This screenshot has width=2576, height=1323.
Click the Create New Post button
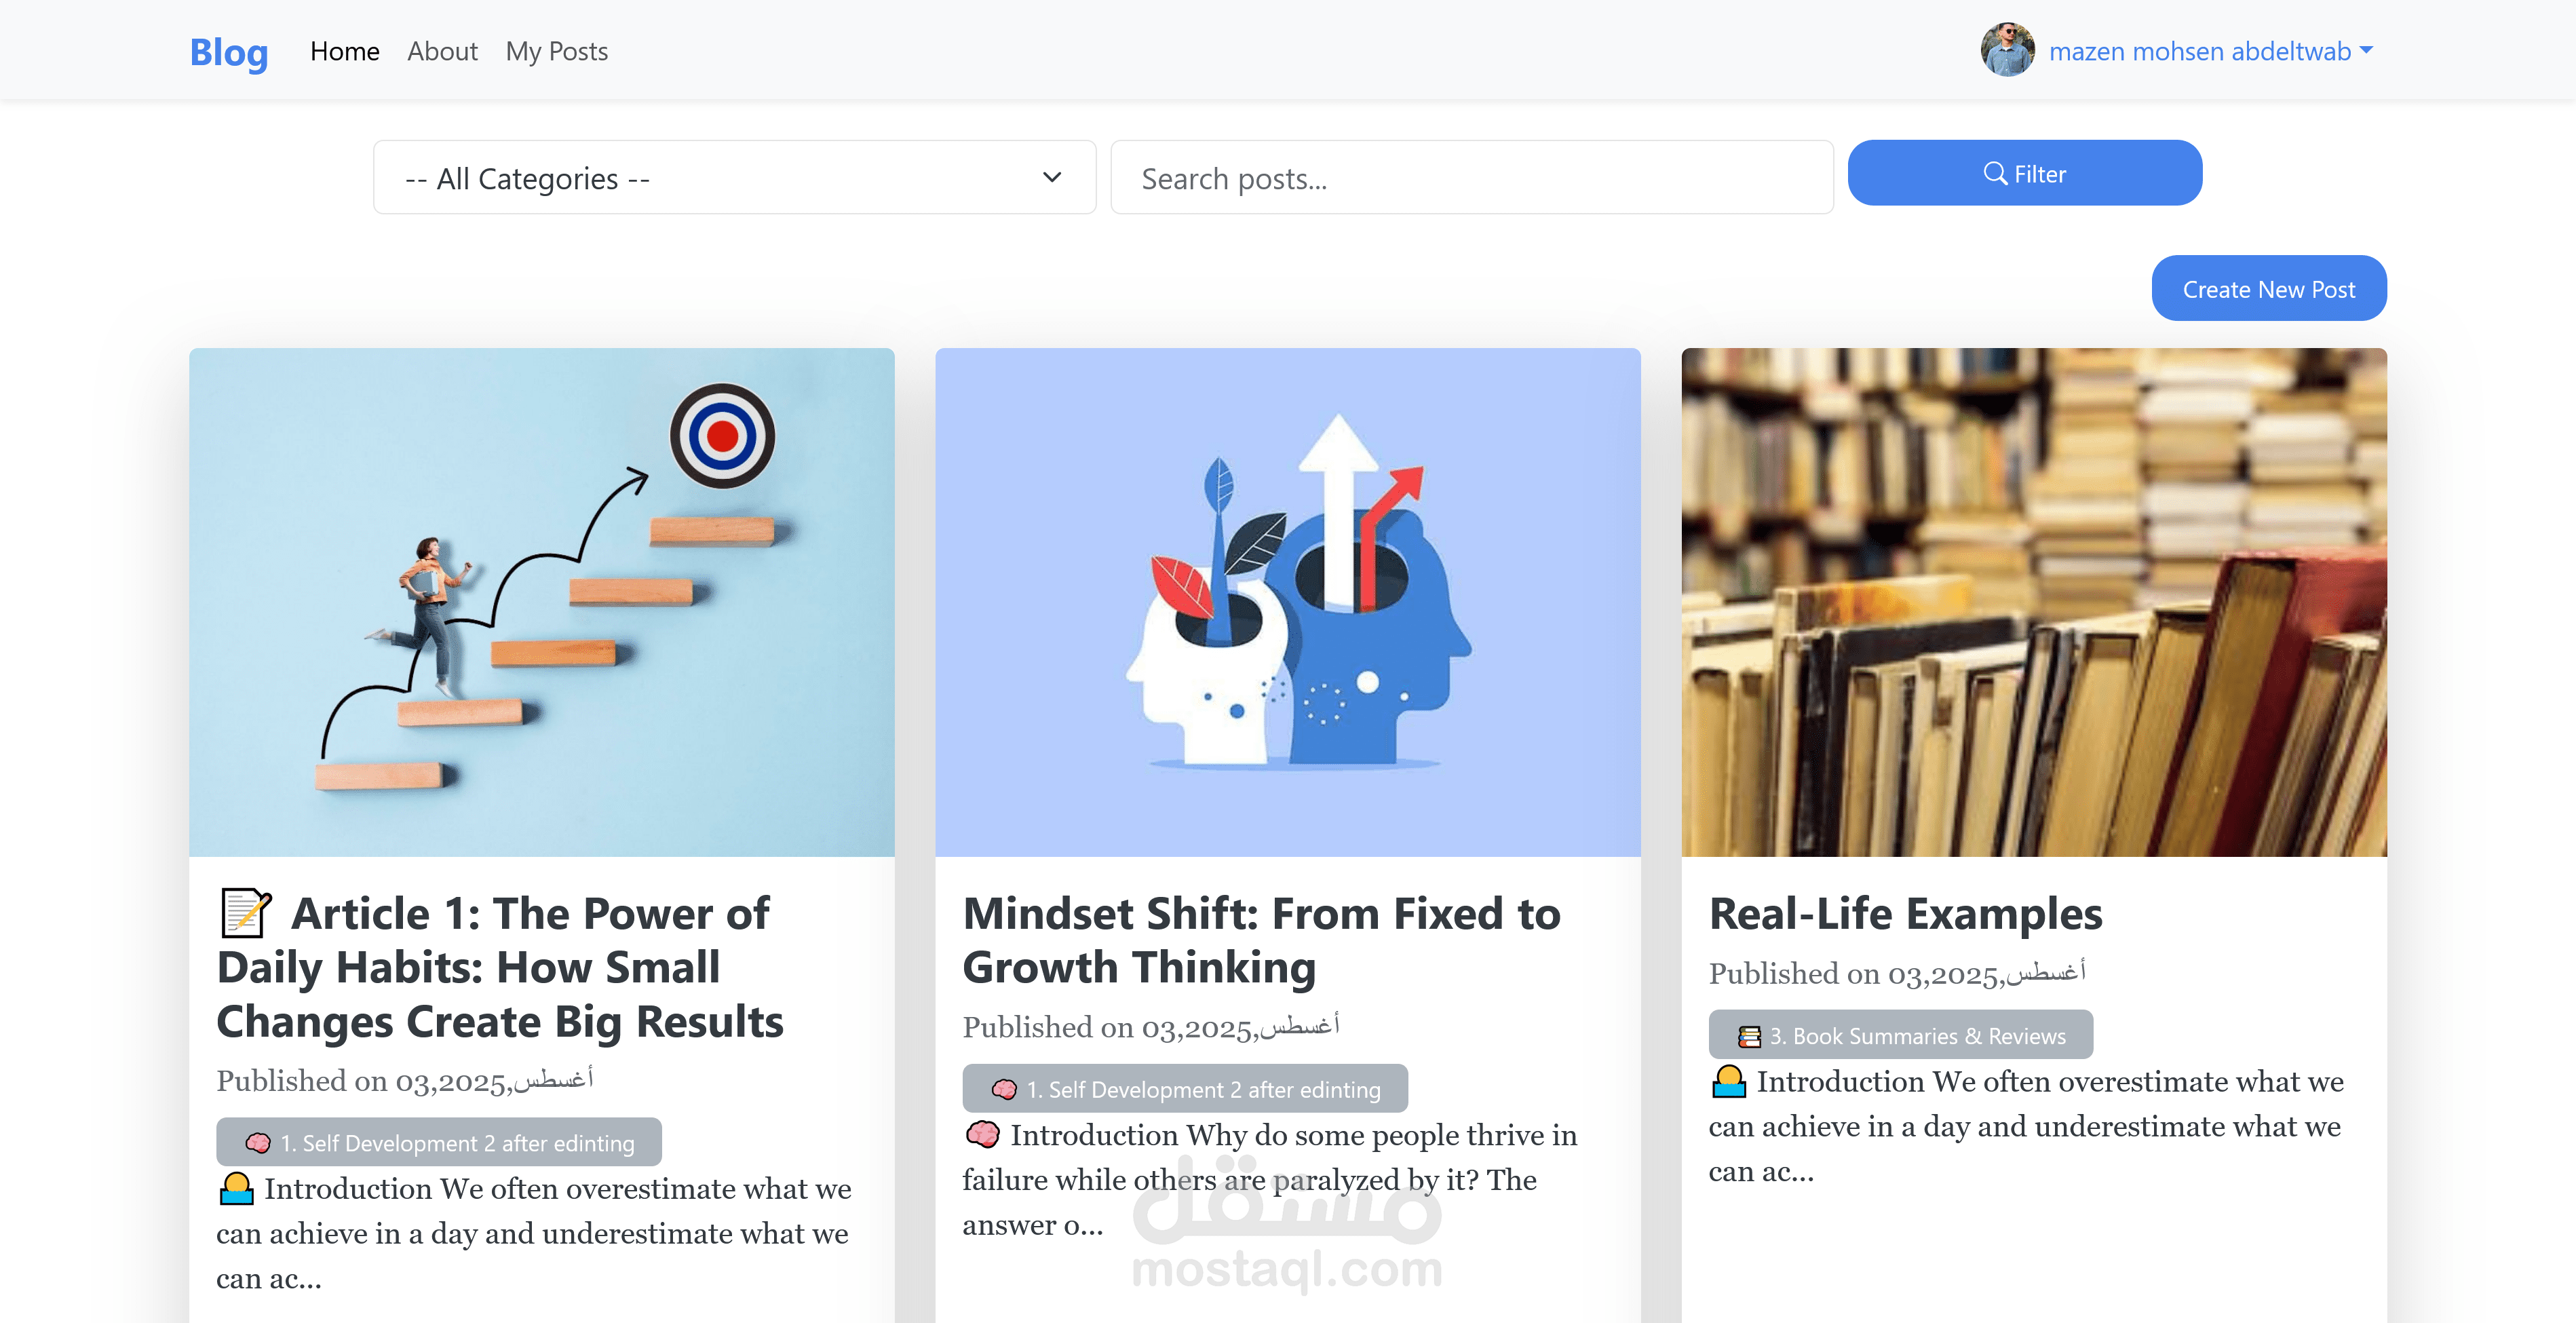point(2268,288)
